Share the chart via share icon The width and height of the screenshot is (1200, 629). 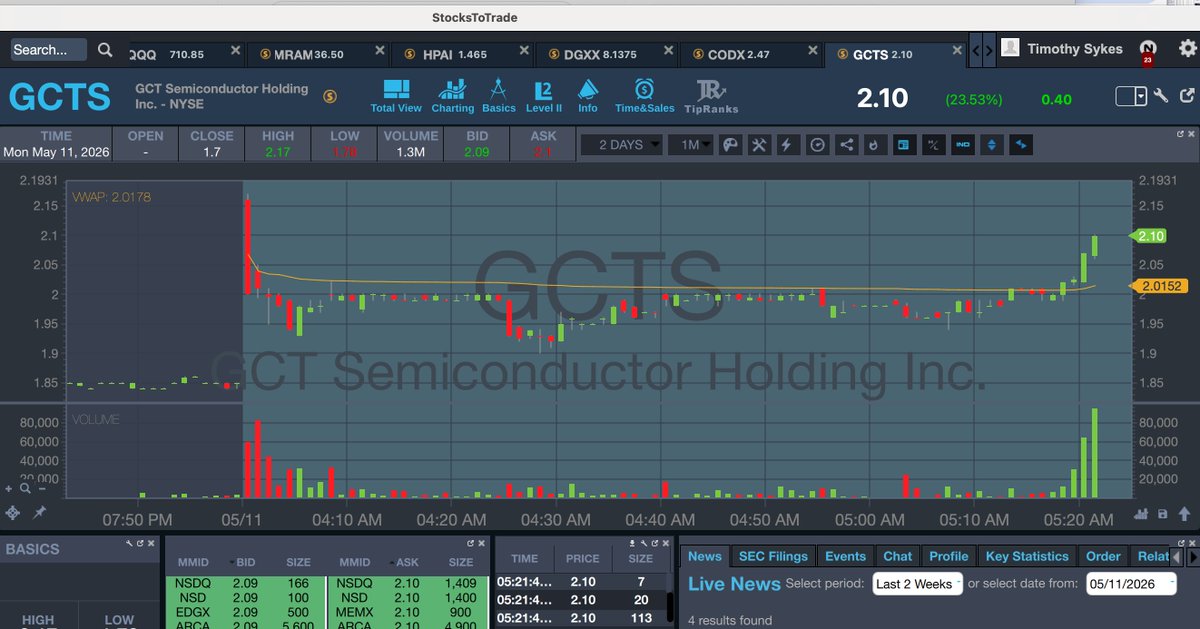[x=846, y=145]
